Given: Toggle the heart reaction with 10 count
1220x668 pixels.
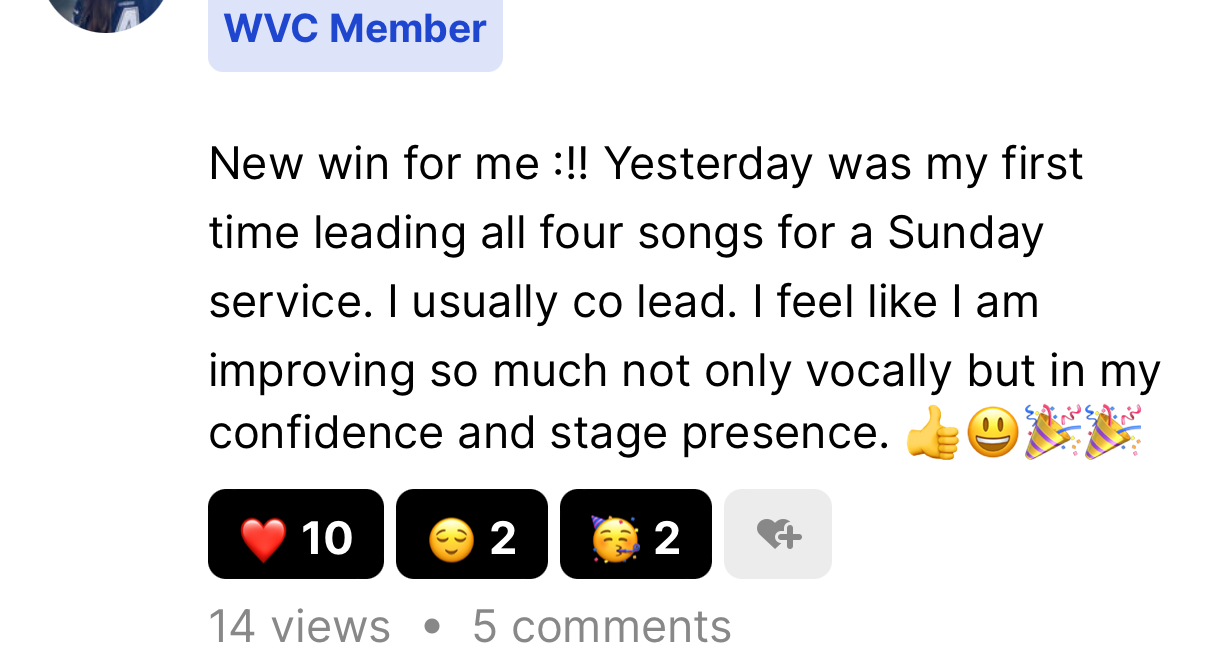Looking at the screenshot, I should [296, 534].
